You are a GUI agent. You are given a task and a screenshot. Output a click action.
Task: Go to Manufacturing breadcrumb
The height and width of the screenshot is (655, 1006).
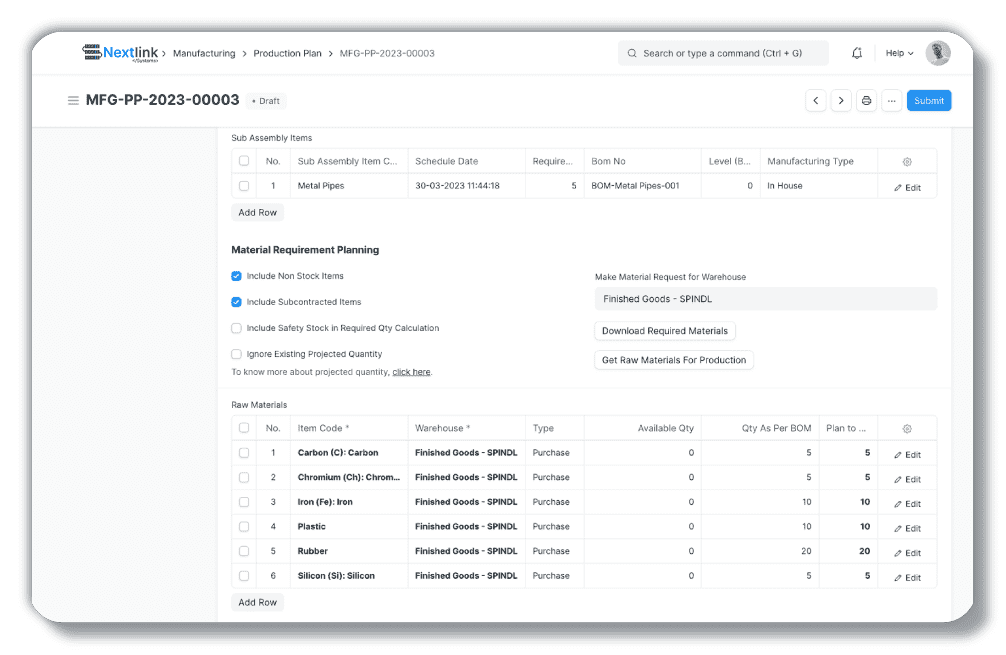tap(204, 53)
